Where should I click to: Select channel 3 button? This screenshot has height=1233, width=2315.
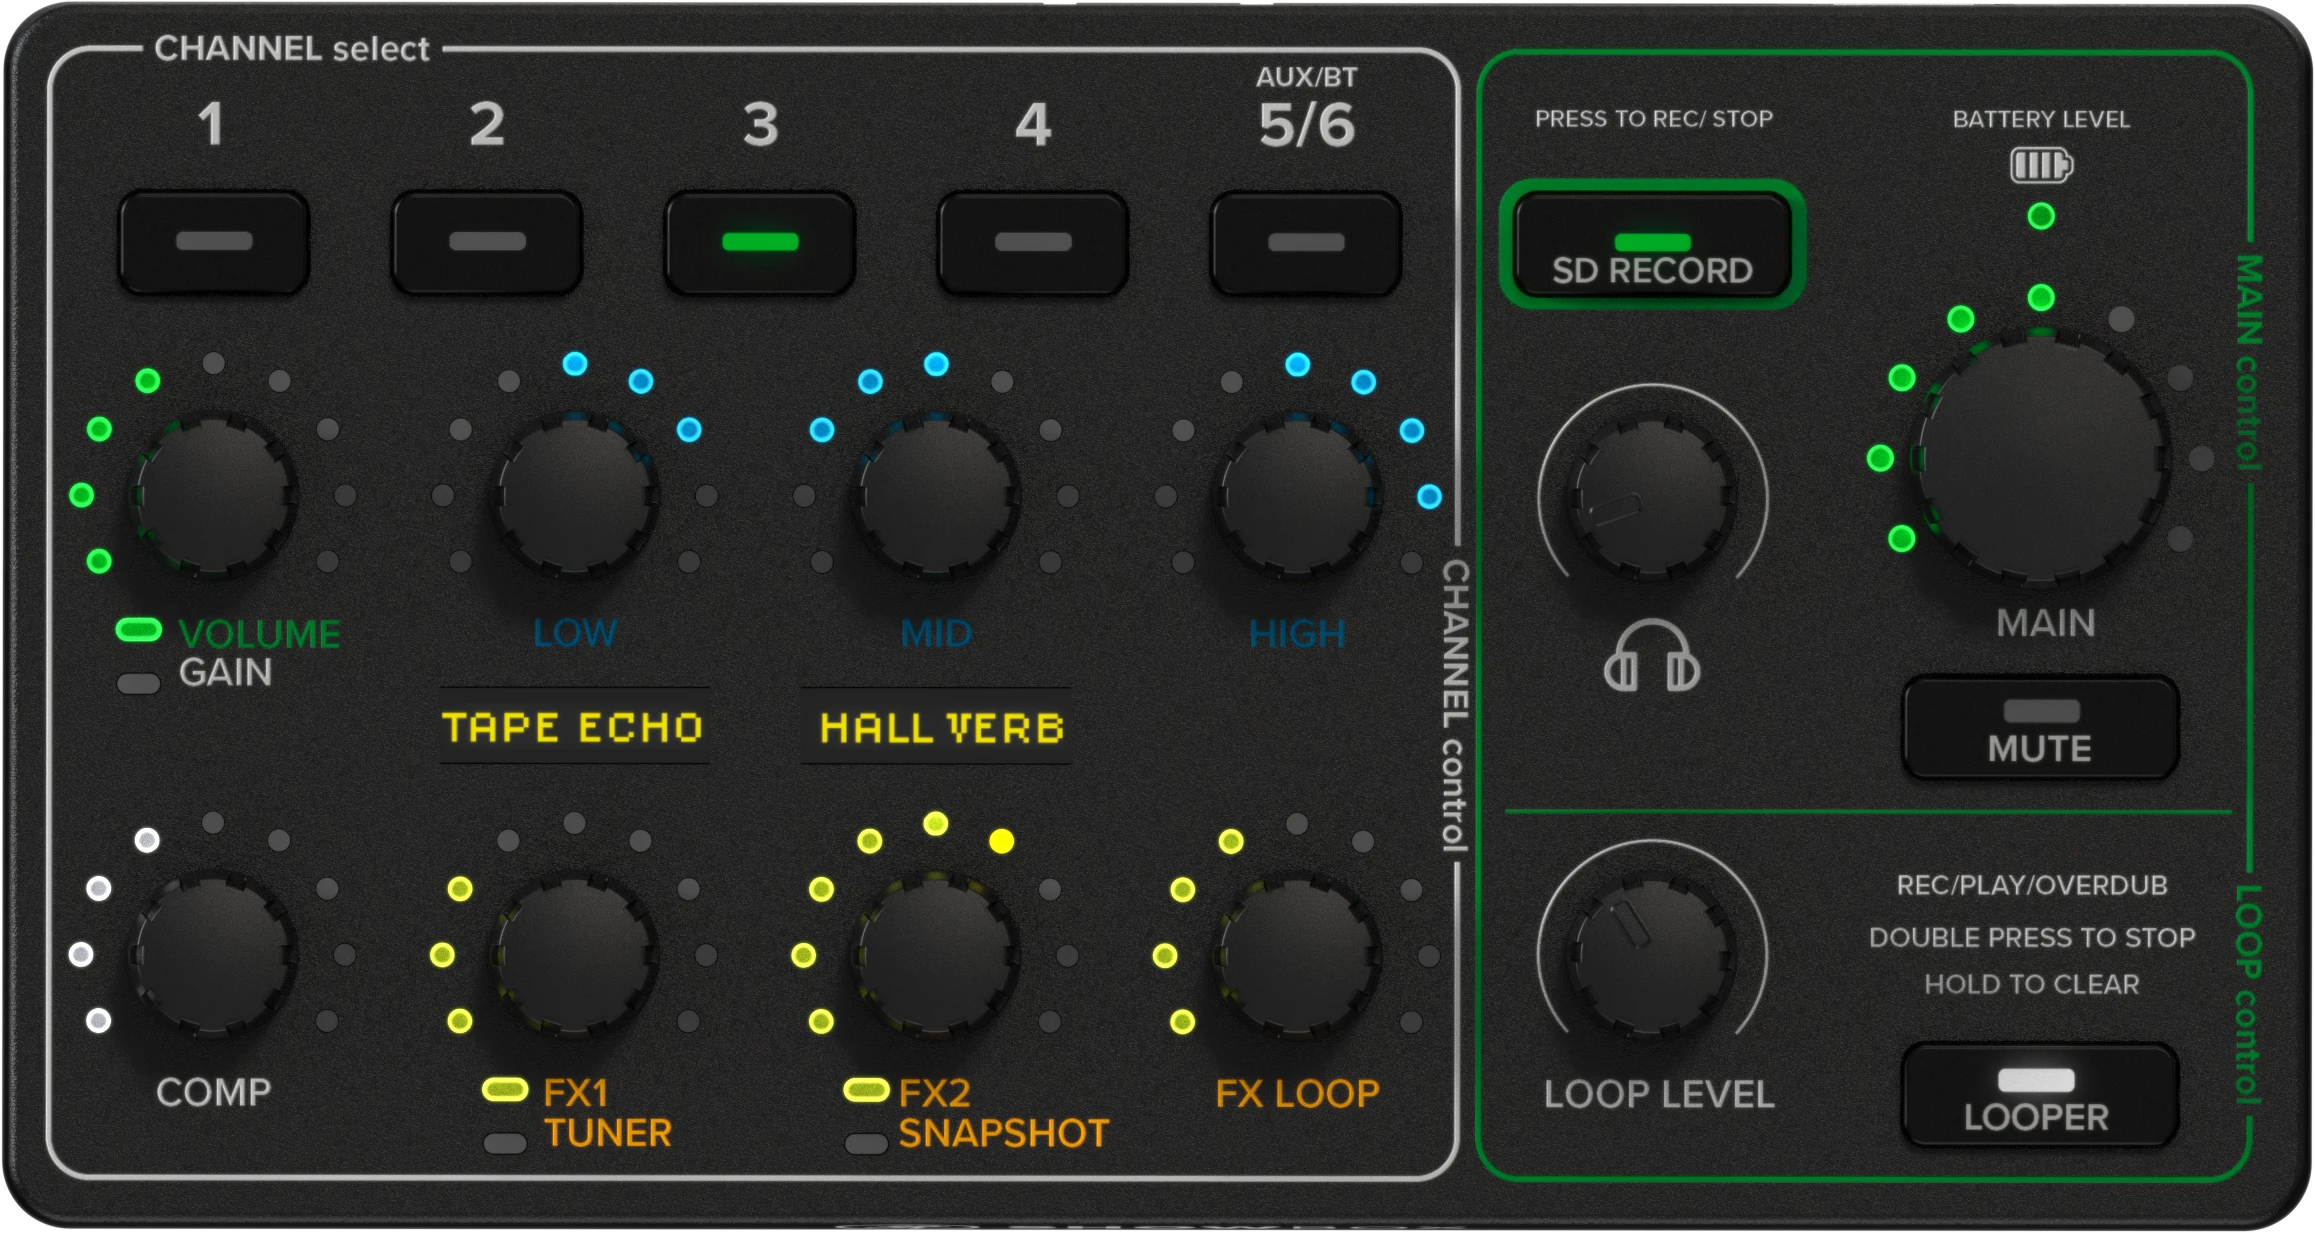(760, 242)
